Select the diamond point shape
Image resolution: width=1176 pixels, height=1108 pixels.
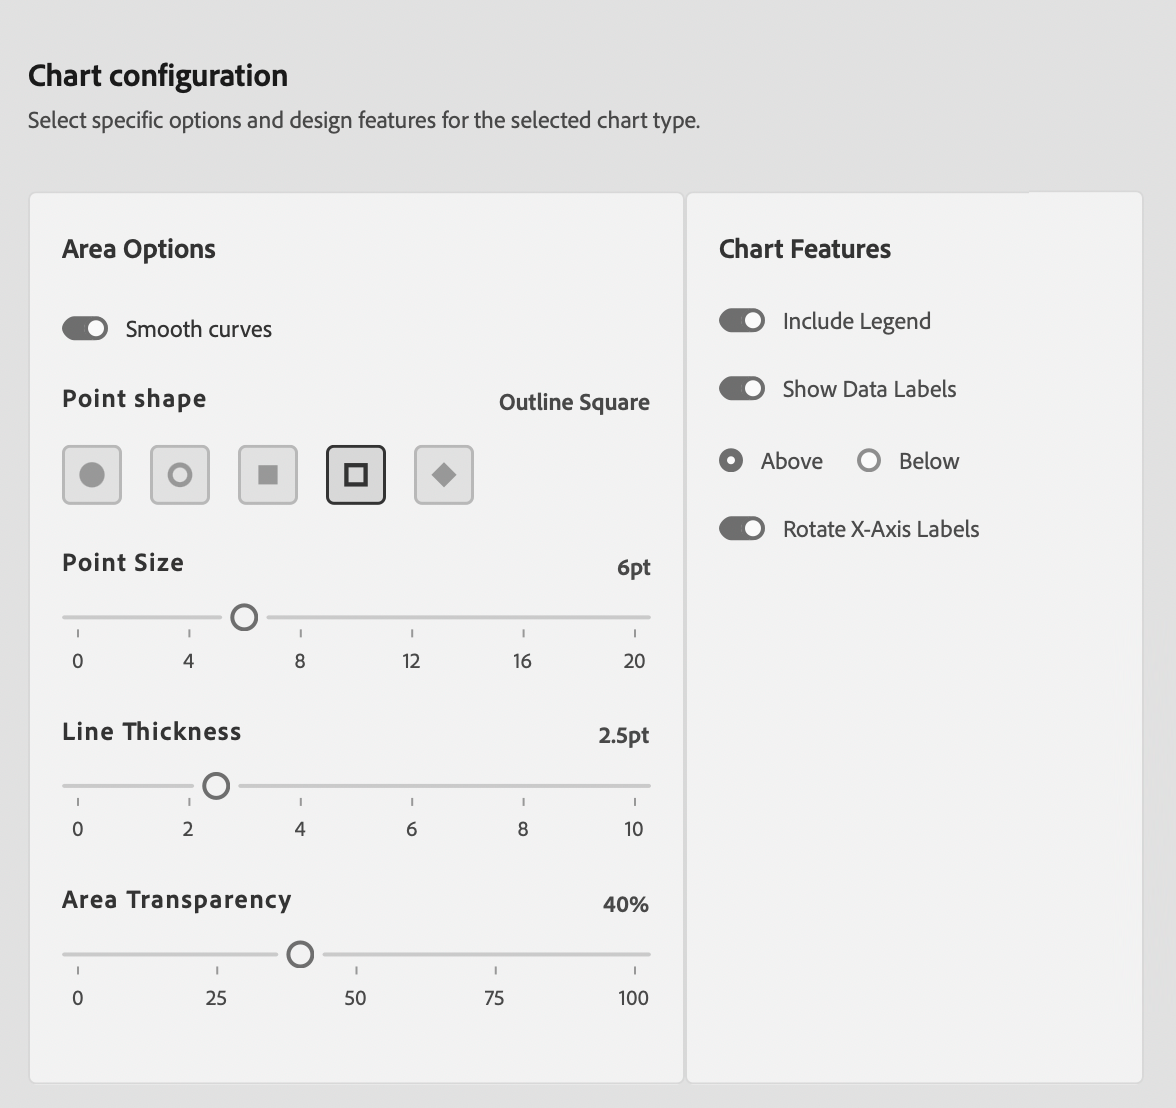tap(444, 475)
